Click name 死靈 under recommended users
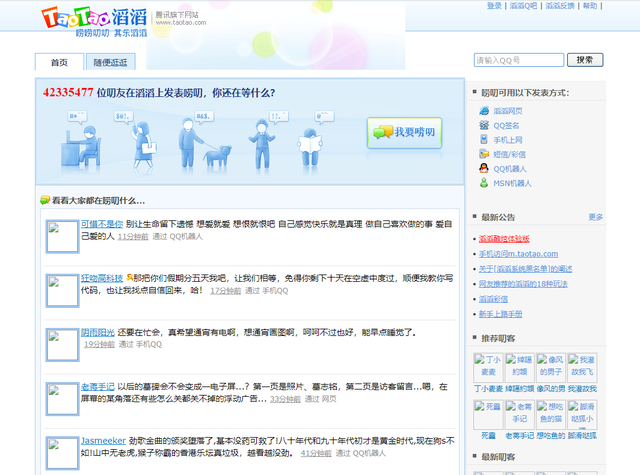Viewport: 640px width, 475px height. click(488, 436)
